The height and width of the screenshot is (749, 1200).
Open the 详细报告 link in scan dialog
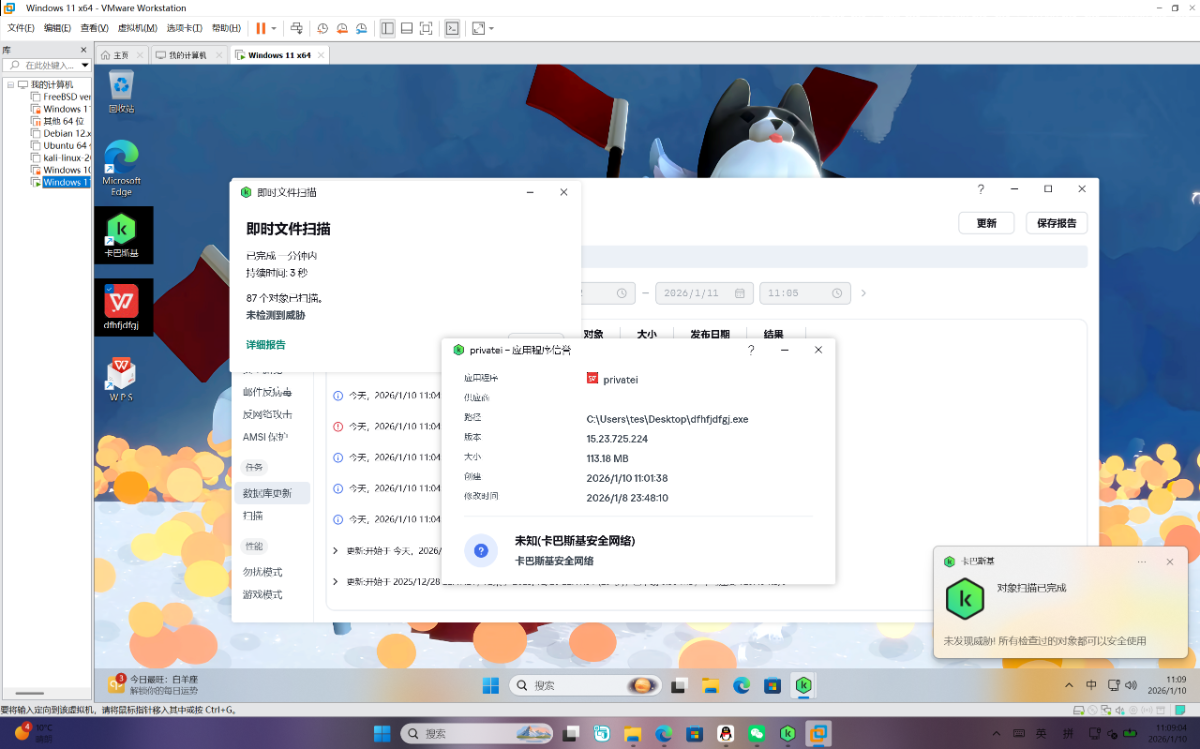click(266, 345)
